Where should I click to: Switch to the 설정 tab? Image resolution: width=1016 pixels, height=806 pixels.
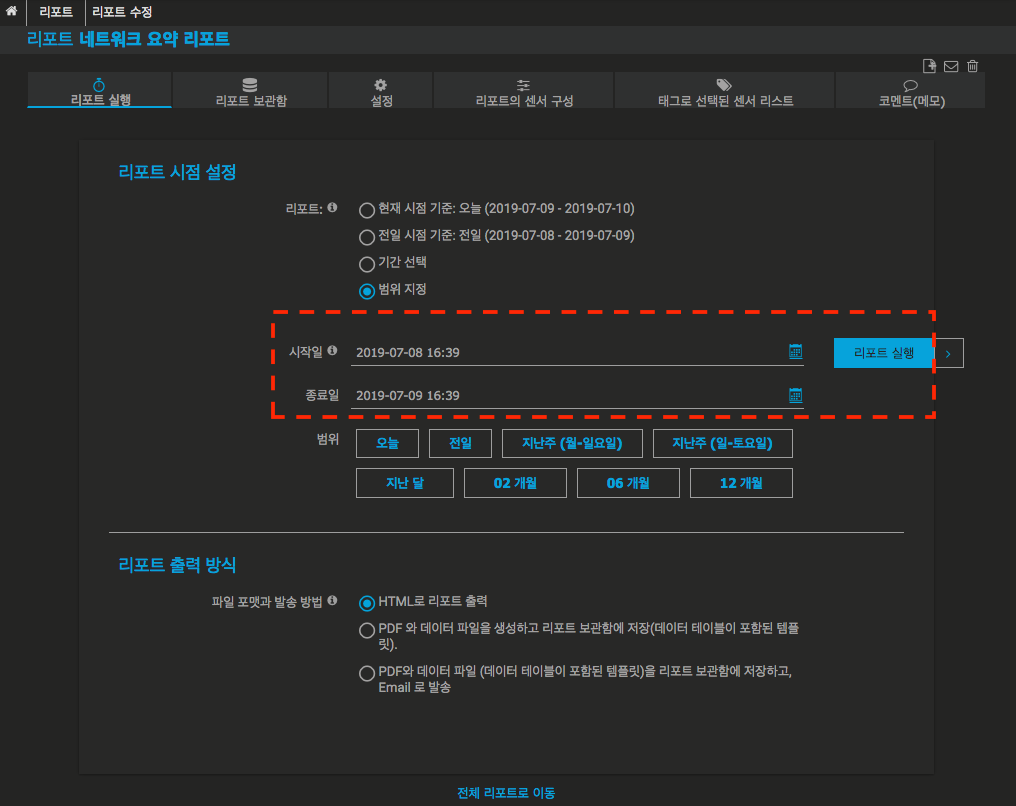point(381,91)
